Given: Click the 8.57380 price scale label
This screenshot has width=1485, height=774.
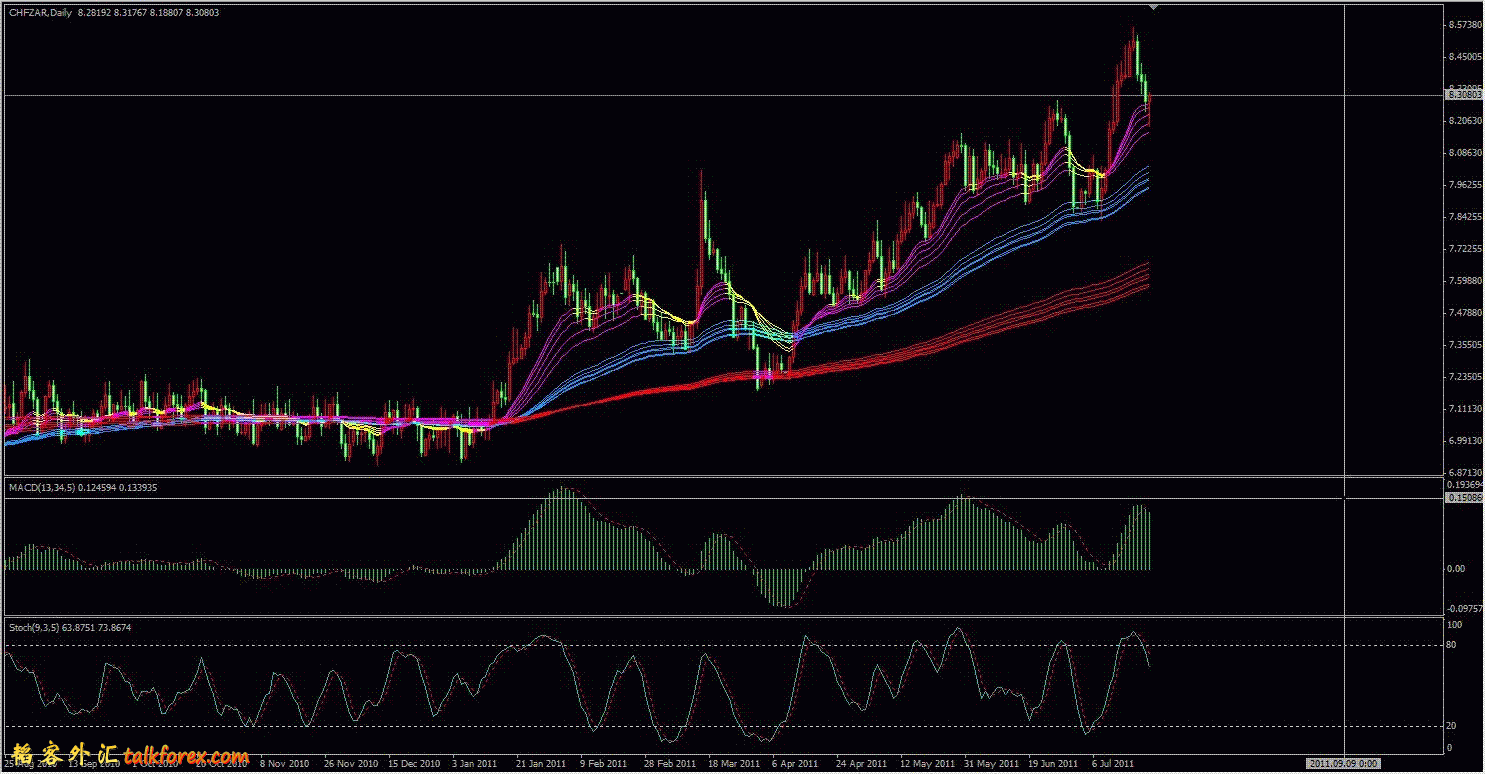Looking at the screenshot, I should coord(1464,25).
